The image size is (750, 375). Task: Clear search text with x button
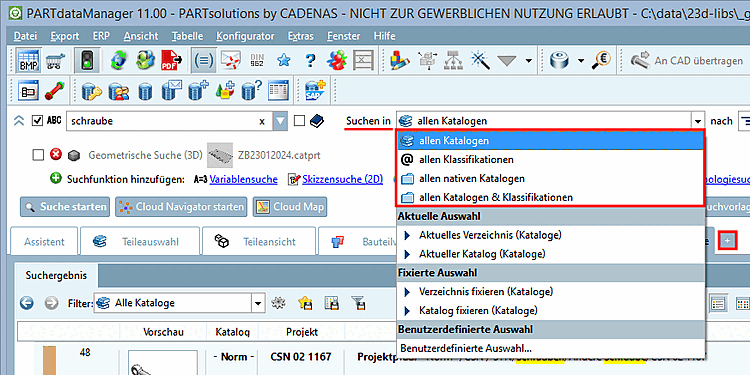(x=262, y=121)
